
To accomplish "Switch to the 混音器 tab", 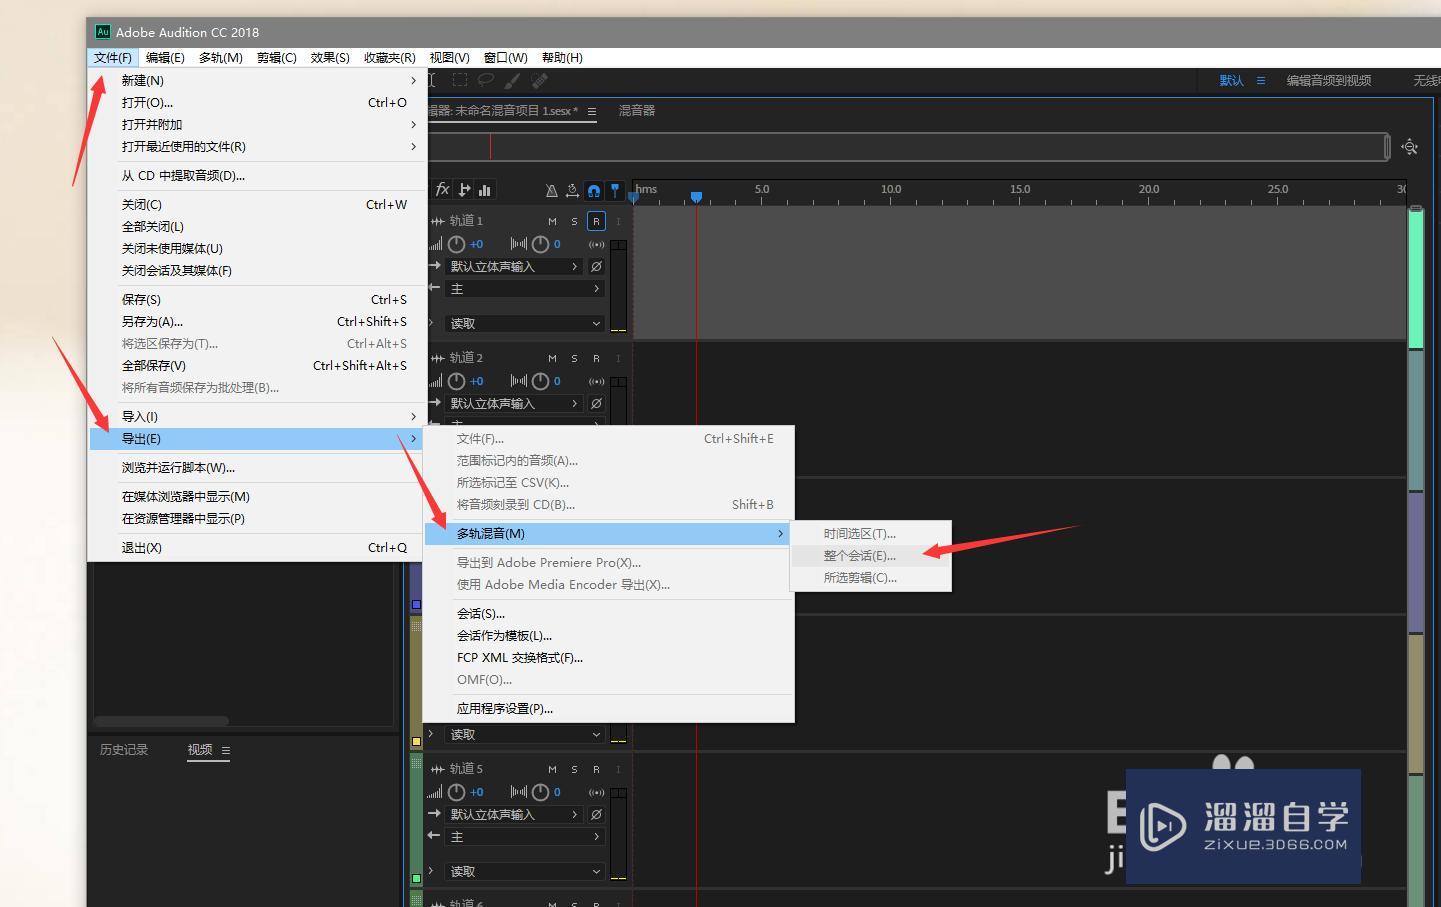I will click(x=637, y=111).
